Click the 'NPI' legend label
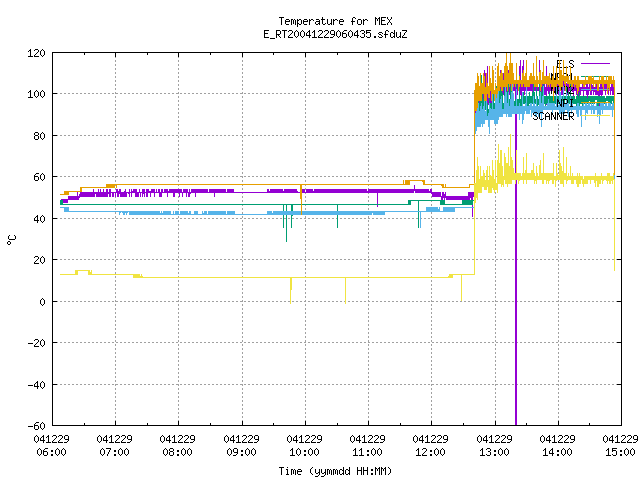 [565, 103]
